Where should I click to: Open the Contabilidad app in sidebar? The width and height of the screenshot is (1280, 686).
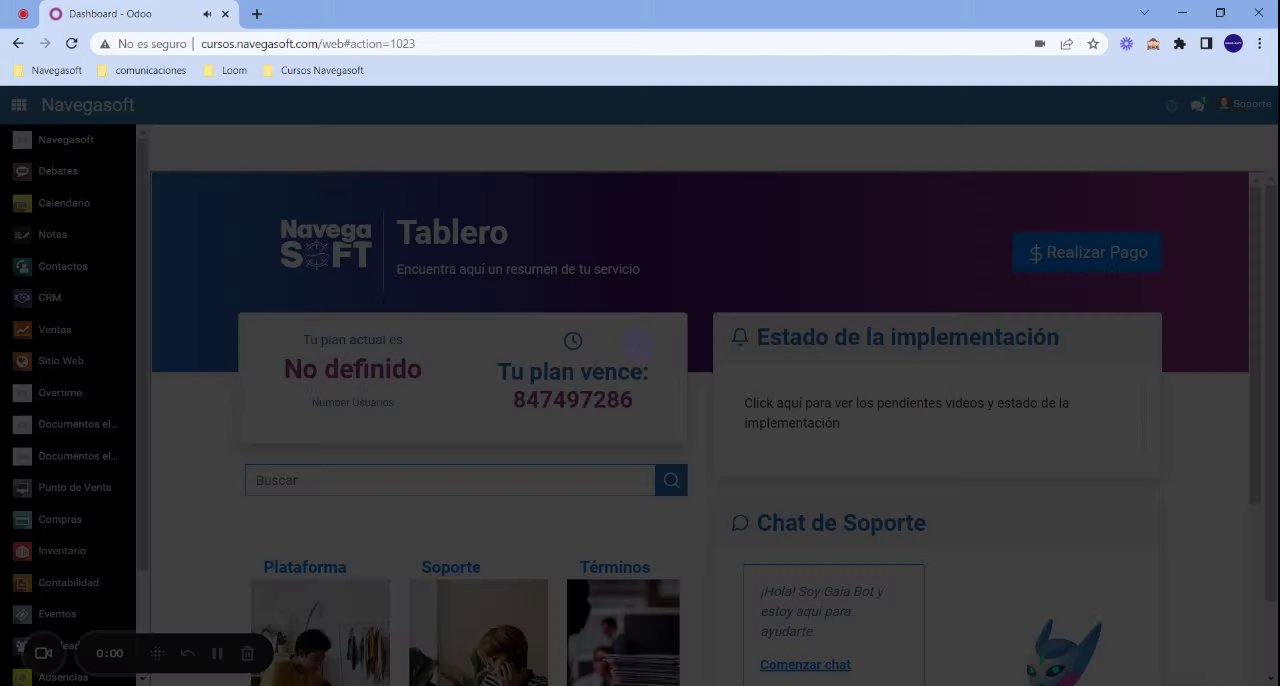[68, 582]
